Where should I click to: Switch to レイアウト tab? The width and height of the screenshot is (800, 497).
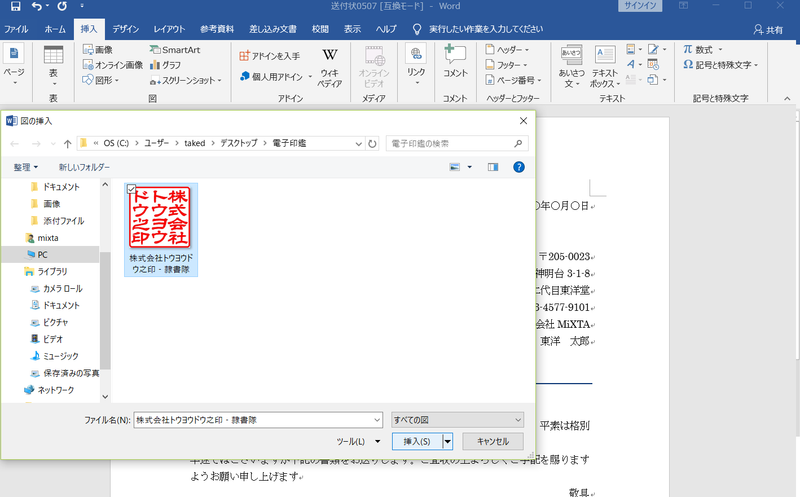pos(169,29)
